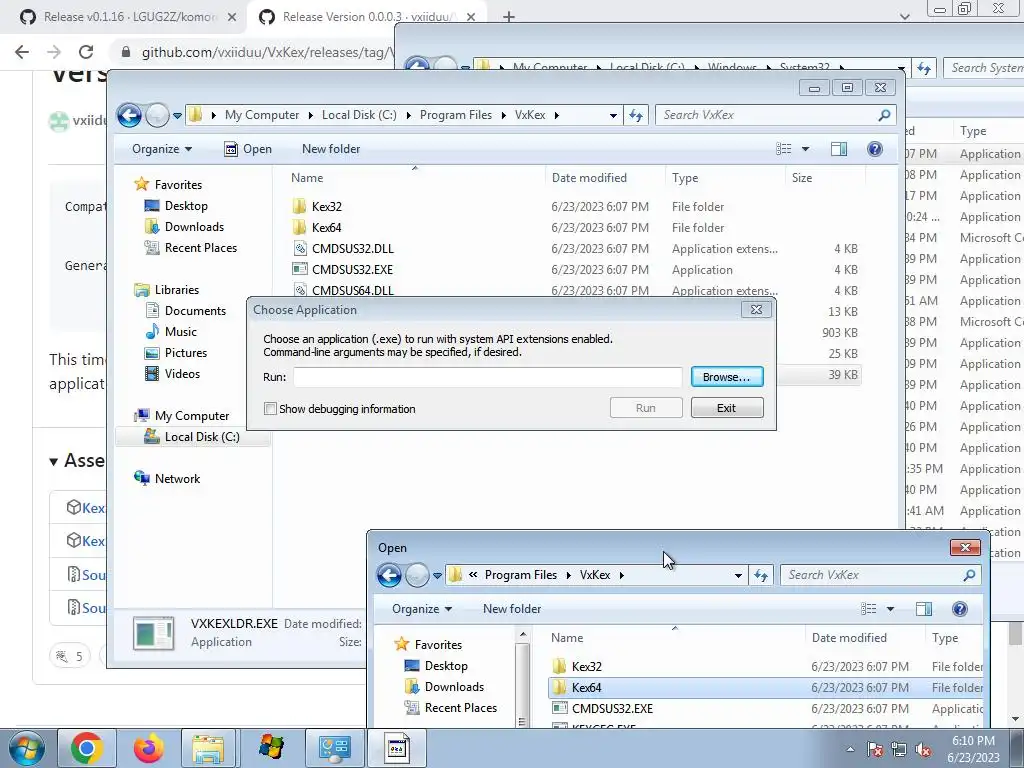Click Program Files breadcrumb in Explorer address bar
Image resolution: width=1024 pixels, height=768 pixels.
tap(456, 115)
